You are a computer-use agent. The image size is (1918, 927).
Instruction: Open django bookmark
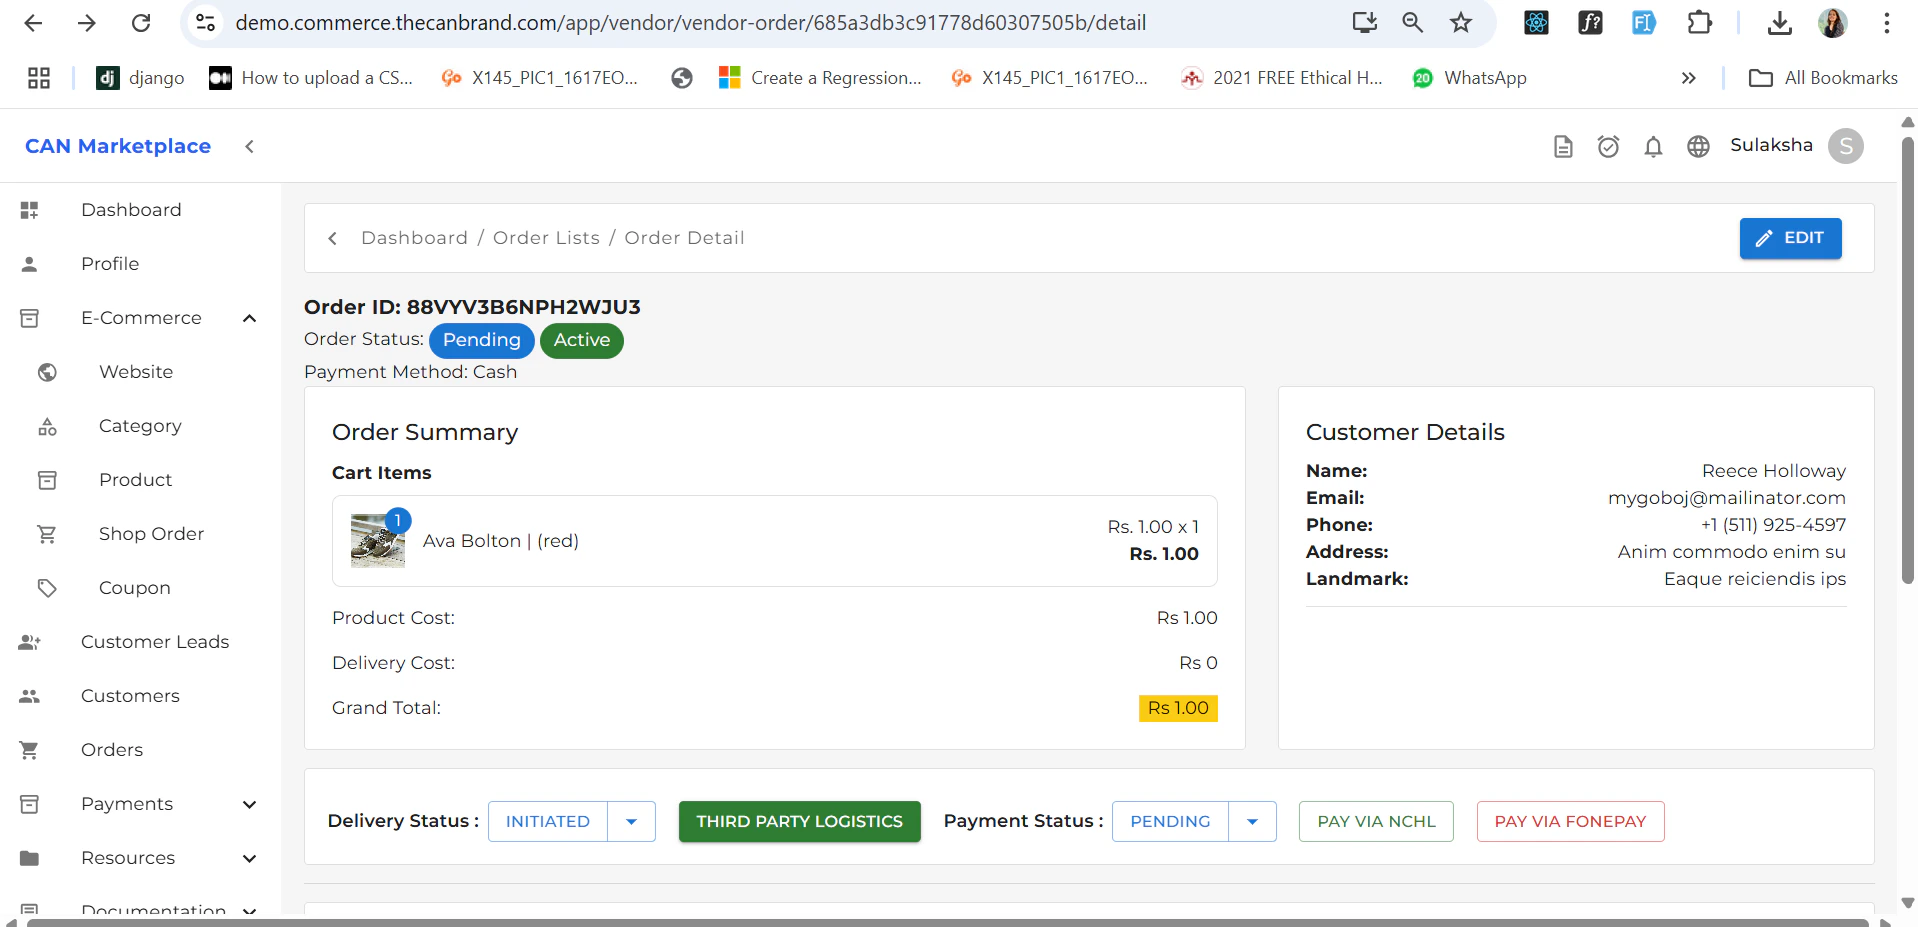pyautogui.click(x=140, y=78)
